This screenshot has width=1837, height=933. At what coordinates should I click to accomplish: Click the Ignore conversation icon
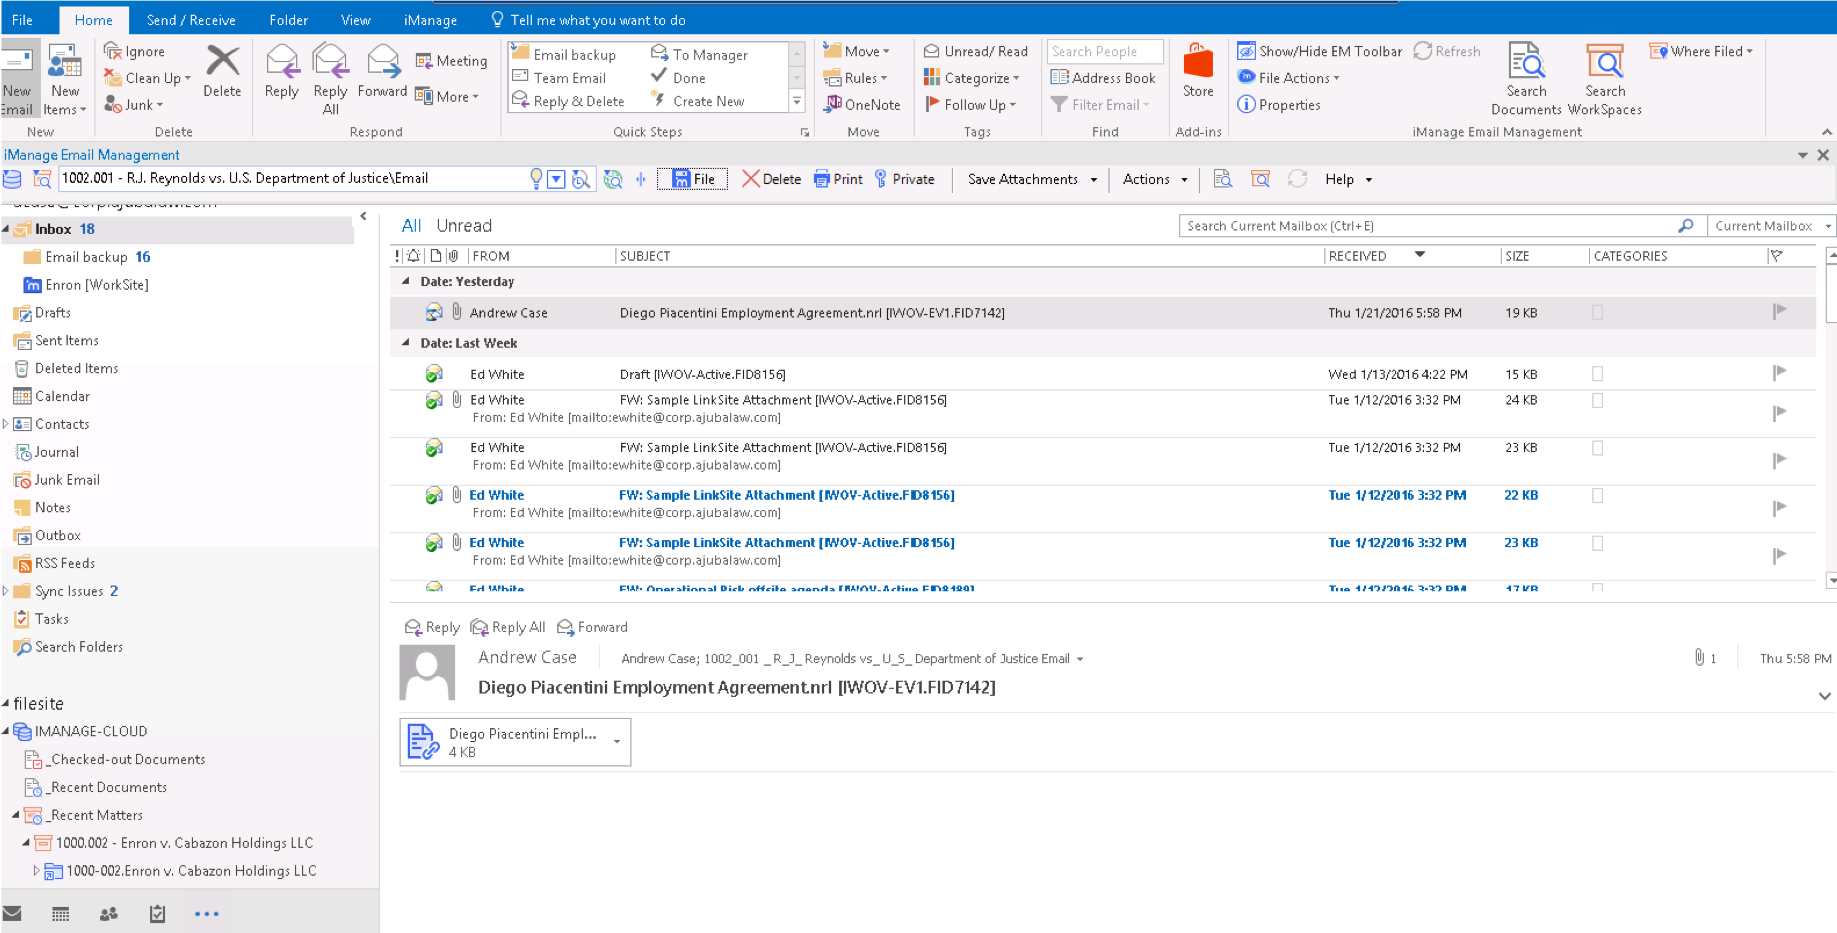tap(113, 51)
